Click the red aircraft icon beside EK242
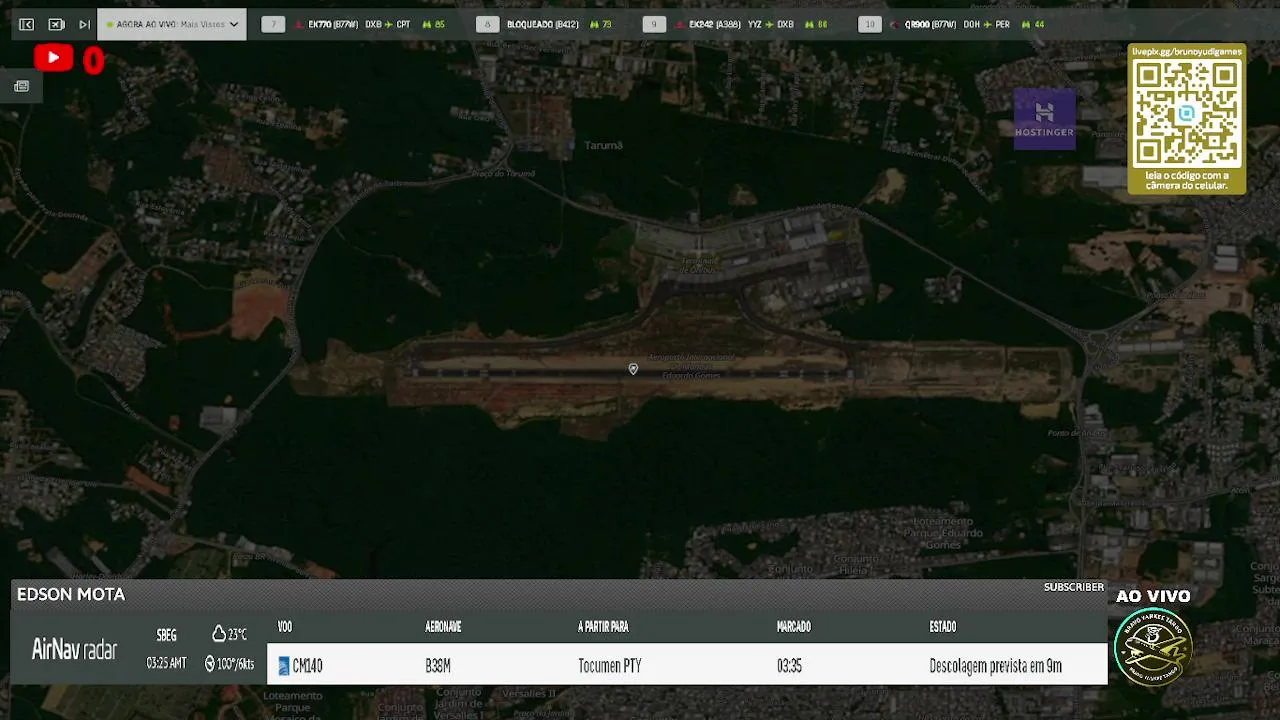Image resolution: width=1280 pixels, height=720 pixels. pos(681,24)
